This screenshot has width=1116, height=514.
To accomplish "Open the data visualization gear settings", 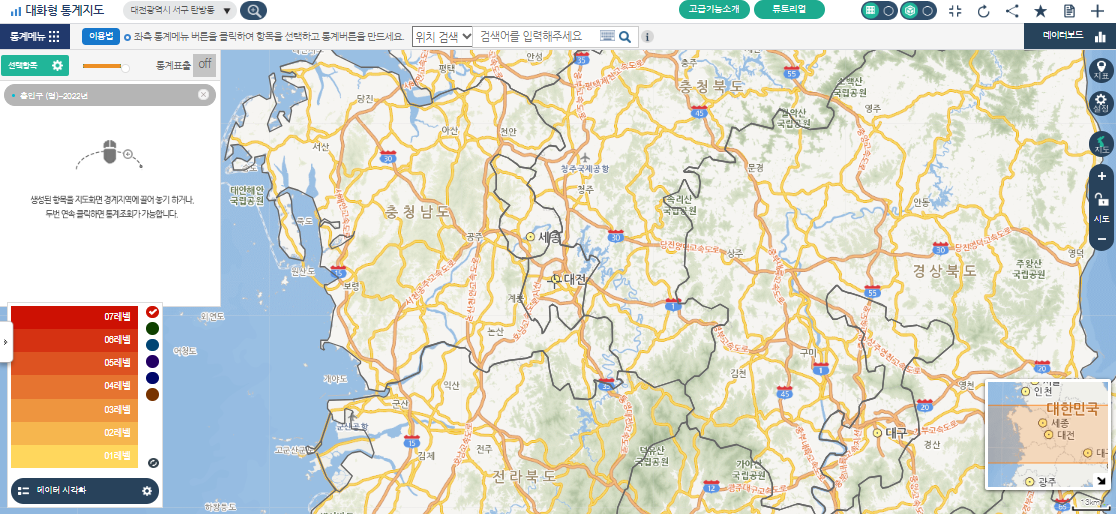I will tap(147, 491).
